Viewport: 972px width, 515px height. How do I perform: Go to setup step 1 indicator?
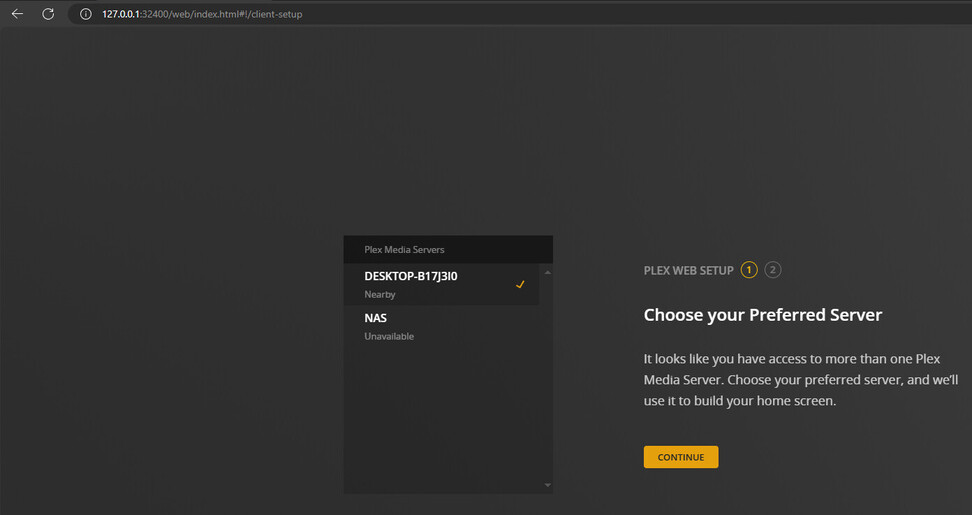(749, 270)
